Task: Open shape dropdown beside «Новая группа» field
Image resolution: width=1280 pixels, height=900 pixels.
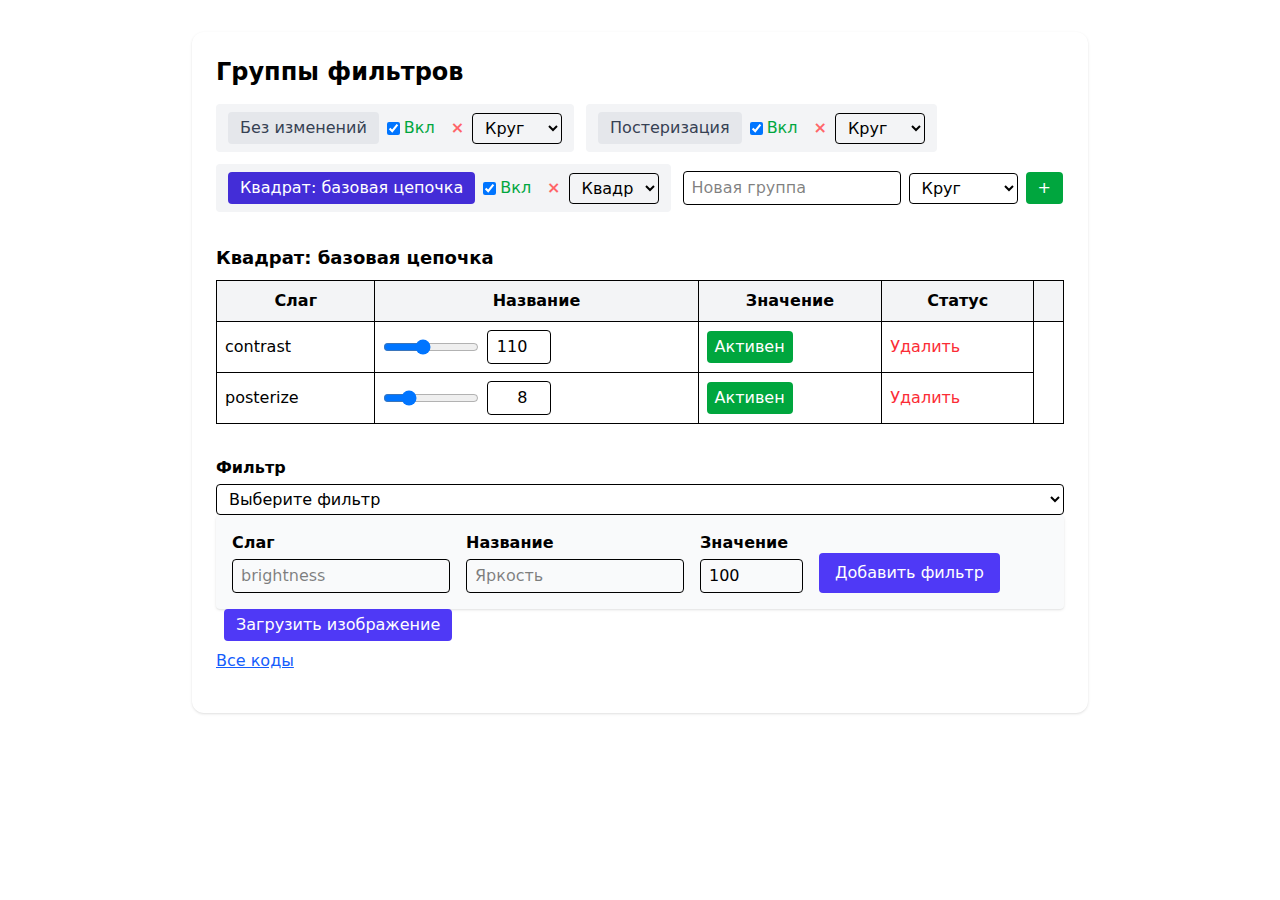Action: coord(963,188)
